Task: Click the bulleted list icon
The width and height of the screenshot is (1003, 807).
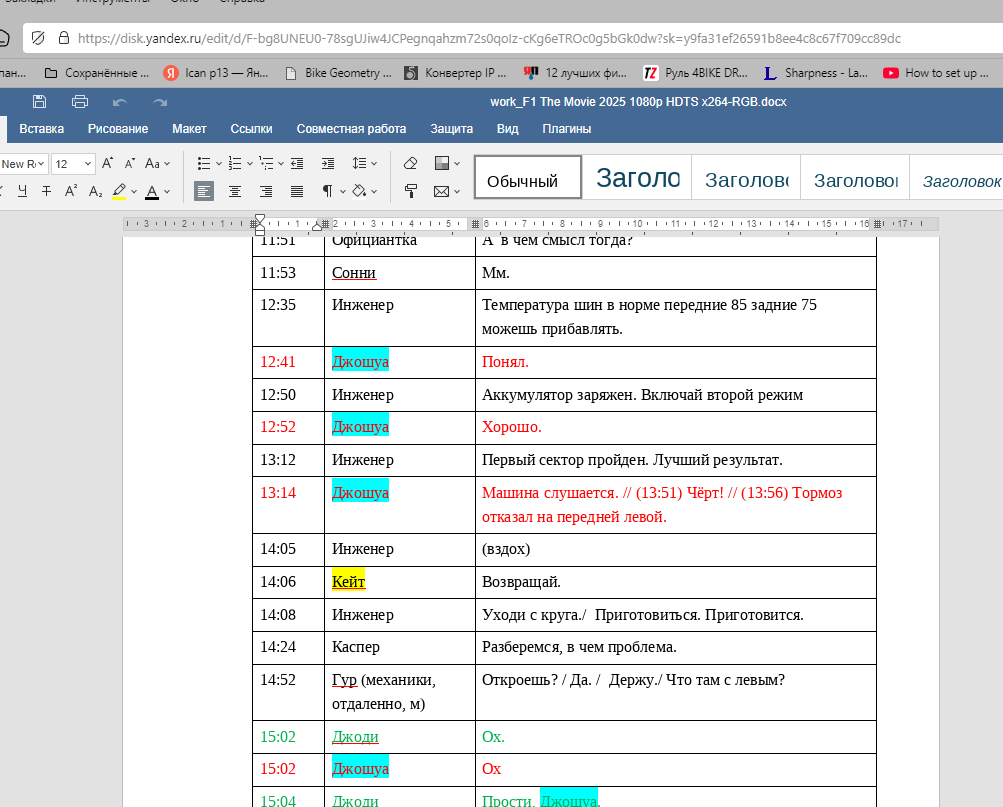Action: pos(203,164)
